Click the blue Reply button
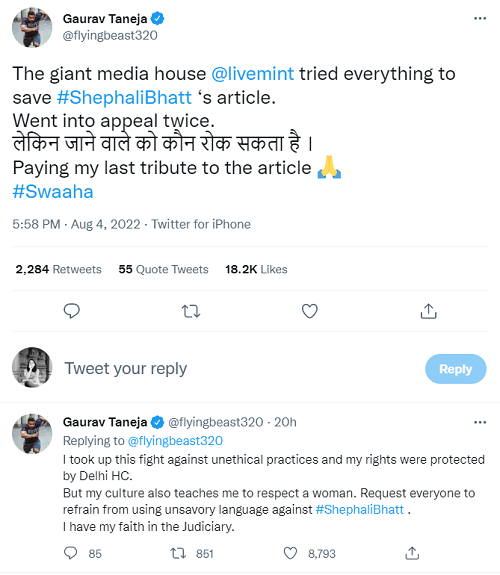 click(456, 369)
